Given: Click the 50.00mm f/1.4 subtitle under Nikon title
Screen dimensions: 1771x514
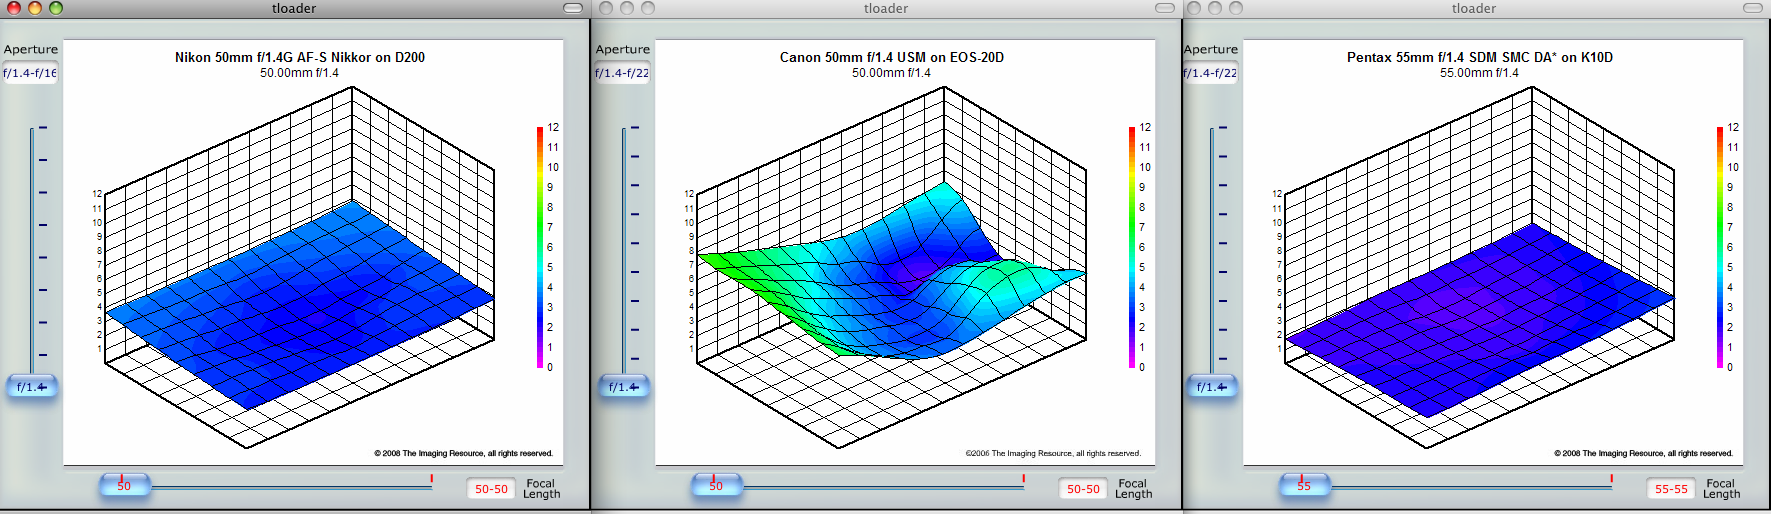Looking at the screenshot, I should [x=299, y=73].
